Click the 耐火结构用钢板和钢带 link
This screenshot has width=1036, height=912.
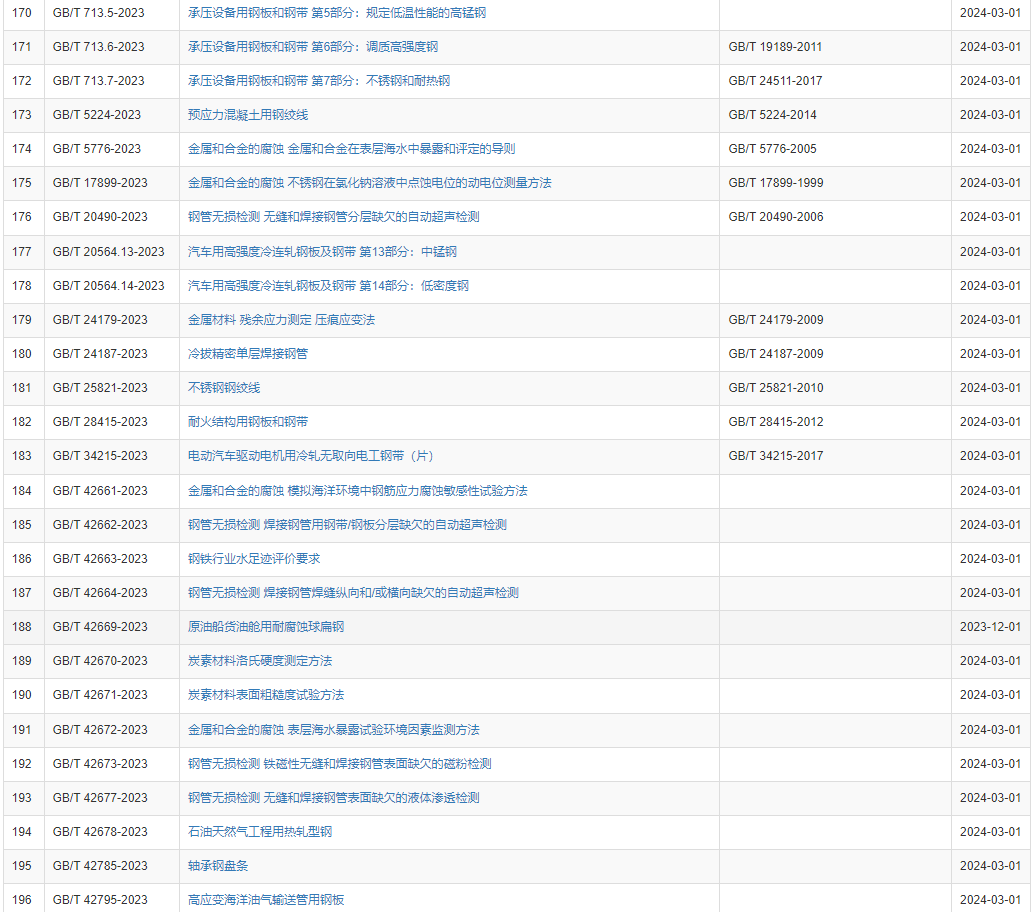248,422
